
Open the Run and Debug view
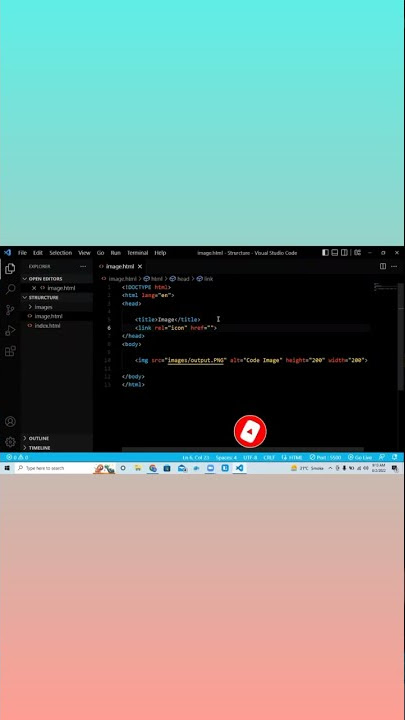coord(10,331)
